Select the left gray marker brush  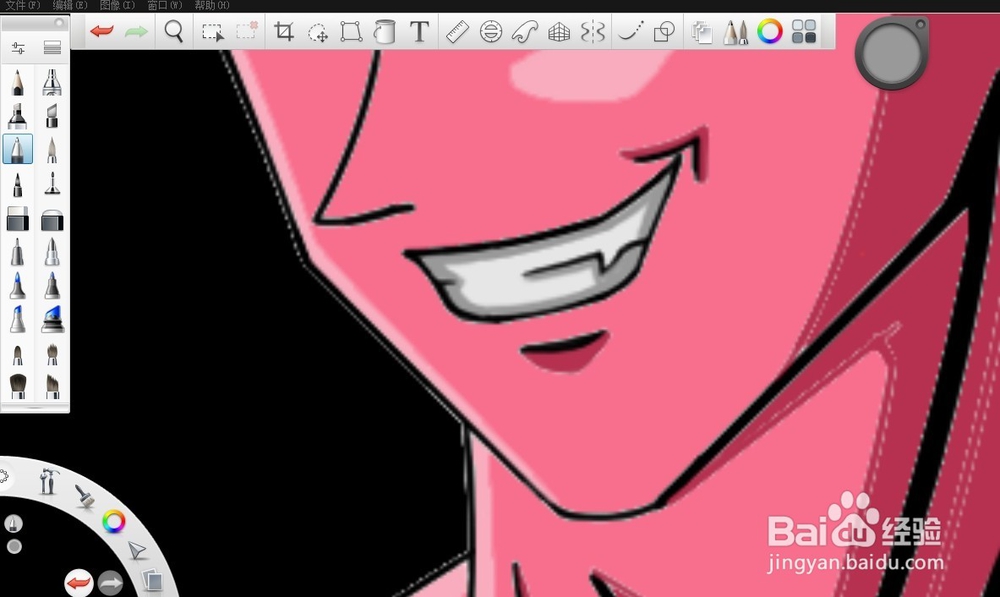click(17, 252)
